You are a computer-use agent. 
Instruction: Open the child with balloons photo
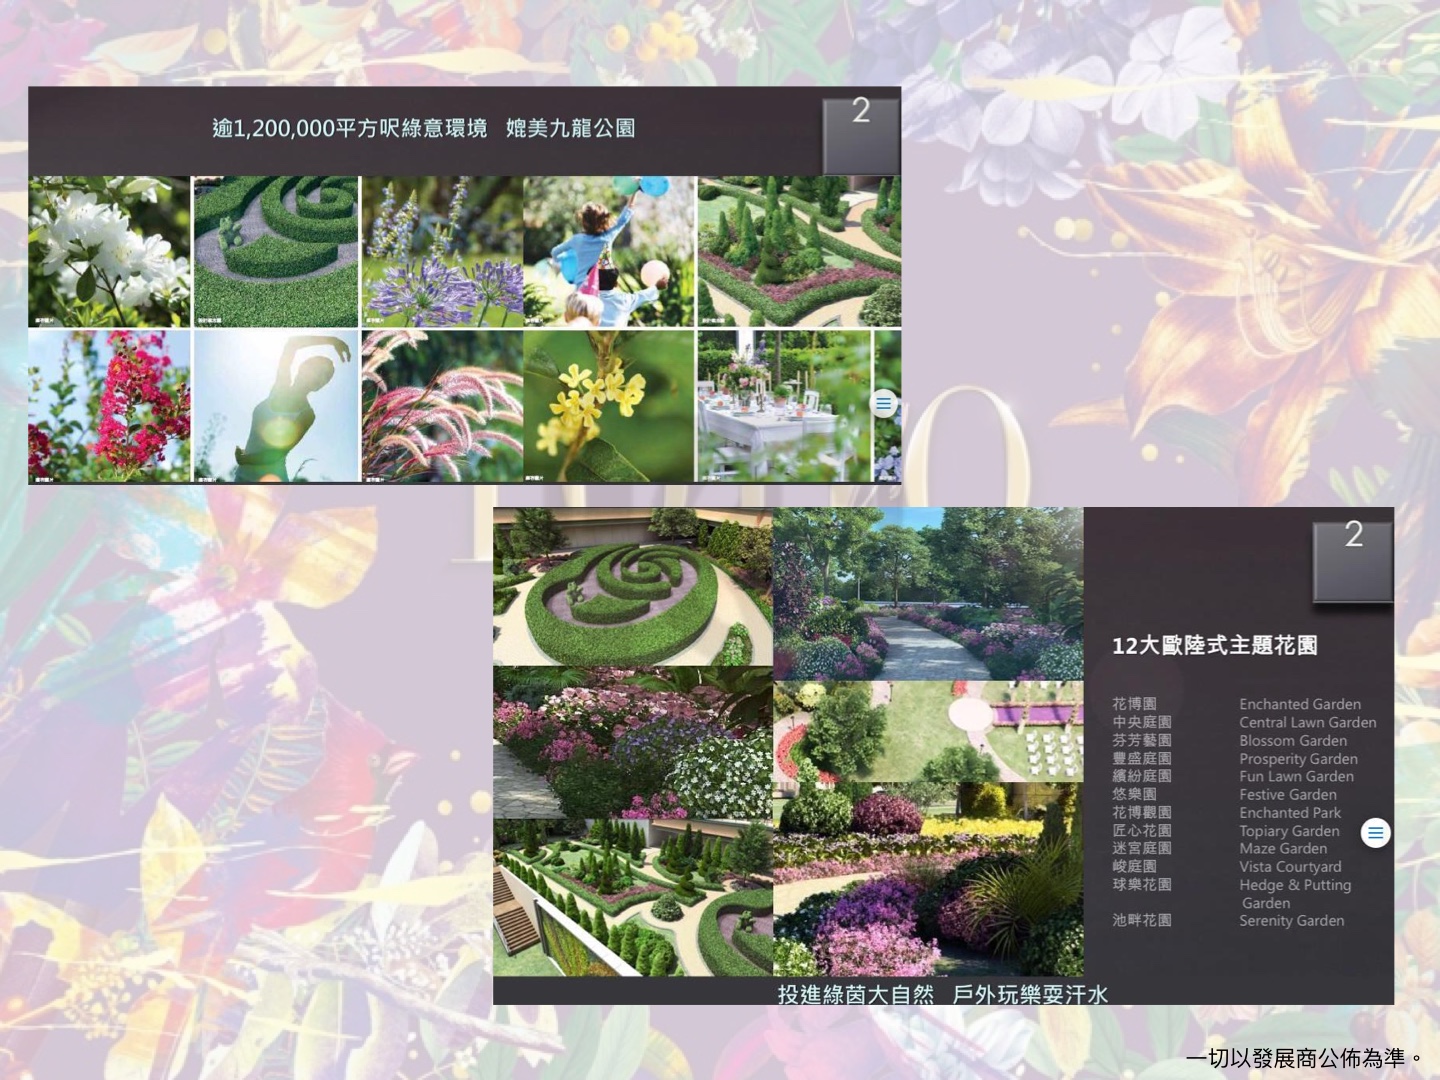pos(609,252)
